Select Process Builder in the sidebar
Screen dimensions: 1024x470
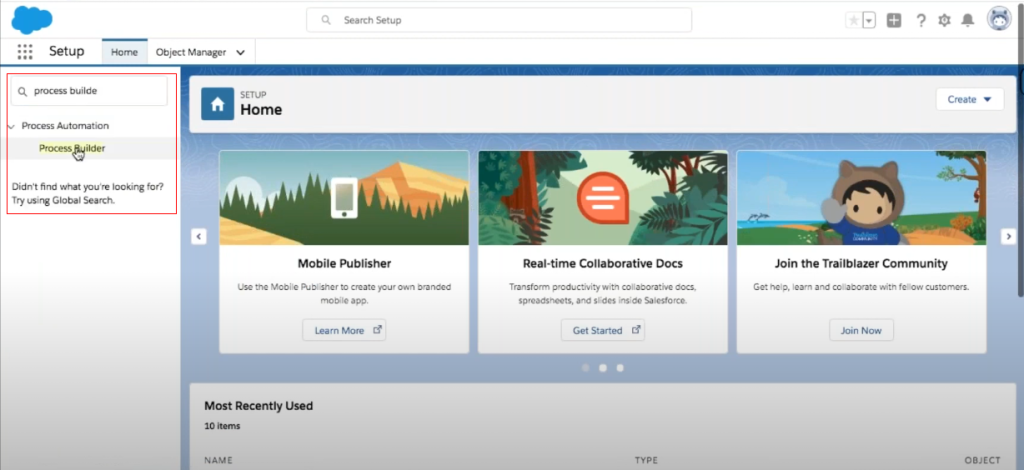point(72,148)
